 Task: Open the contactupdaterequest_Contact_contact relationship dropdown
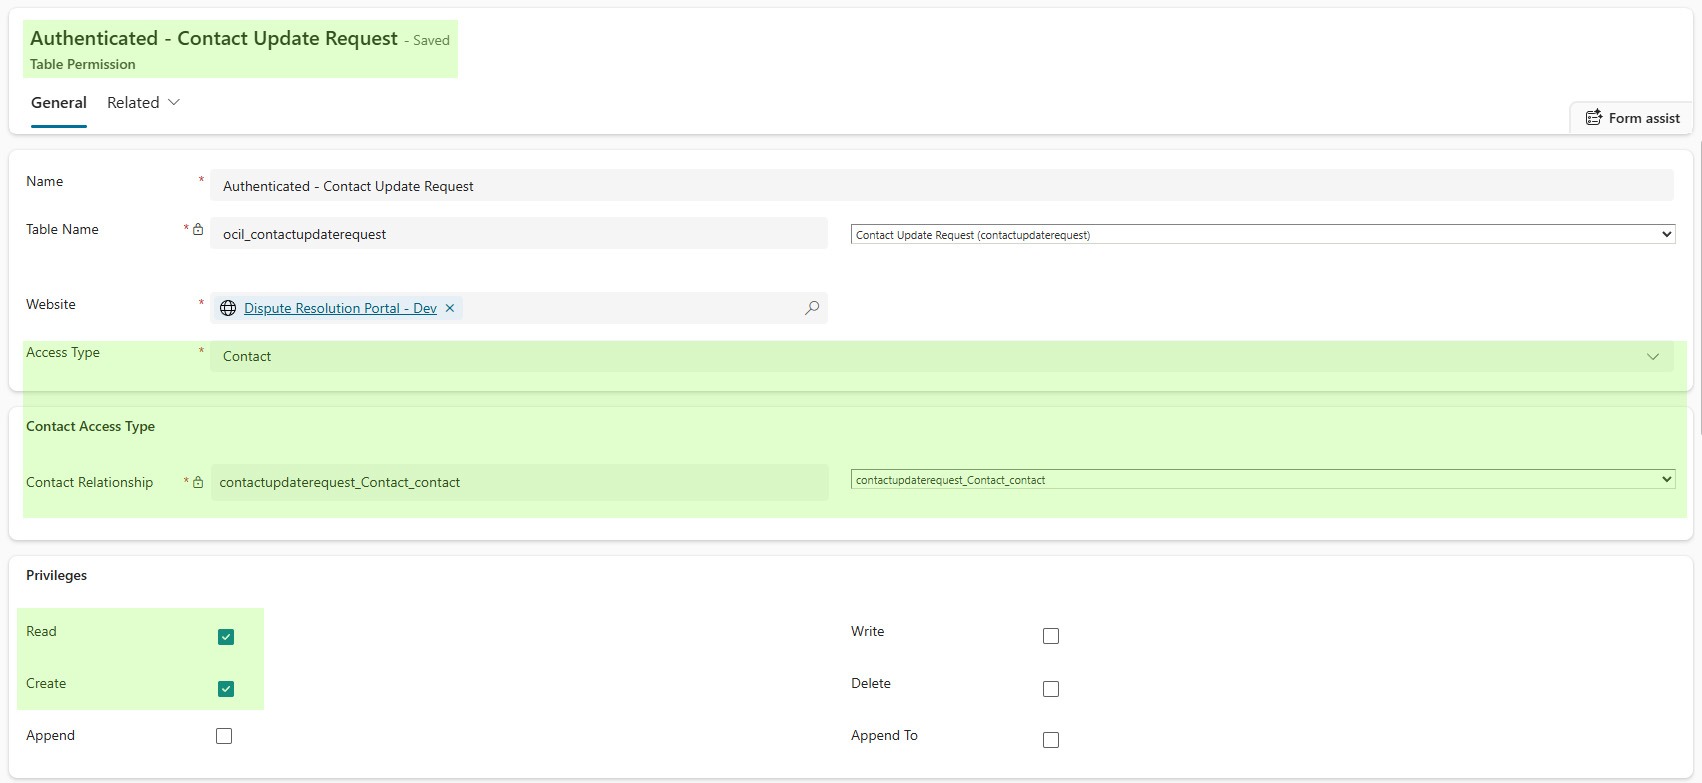[1262, 480]
